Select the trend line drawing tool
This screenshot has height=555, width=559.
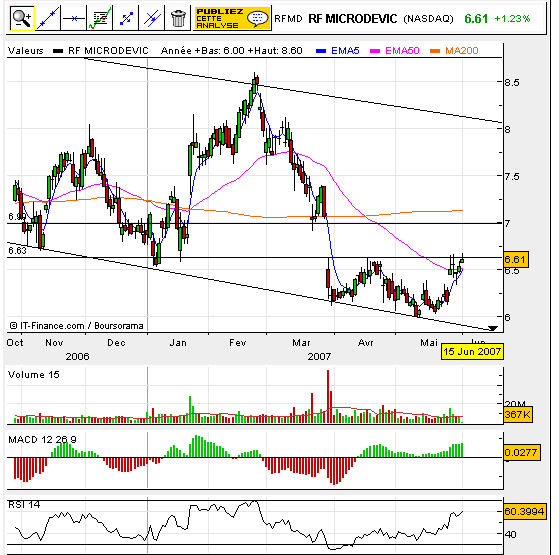tap(48, 18)
